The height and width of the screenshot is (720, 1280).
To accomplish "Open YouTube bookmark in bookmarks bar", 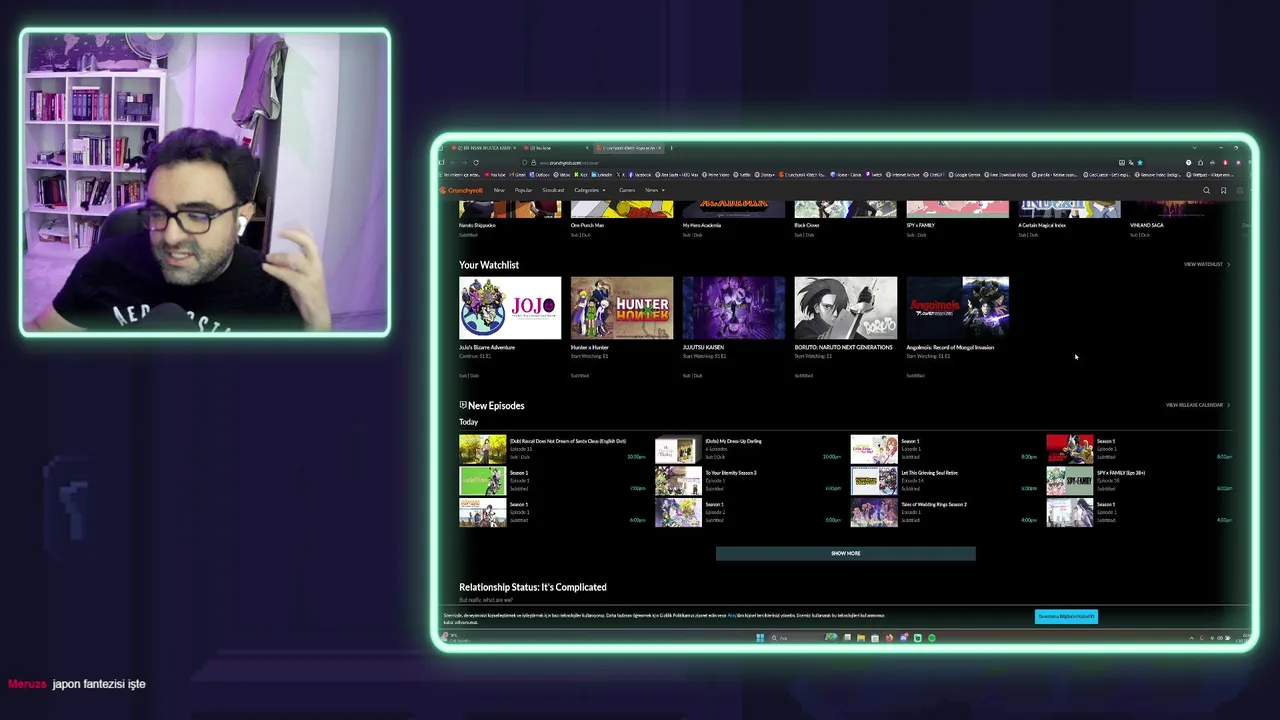I will [x=495, y=175].
